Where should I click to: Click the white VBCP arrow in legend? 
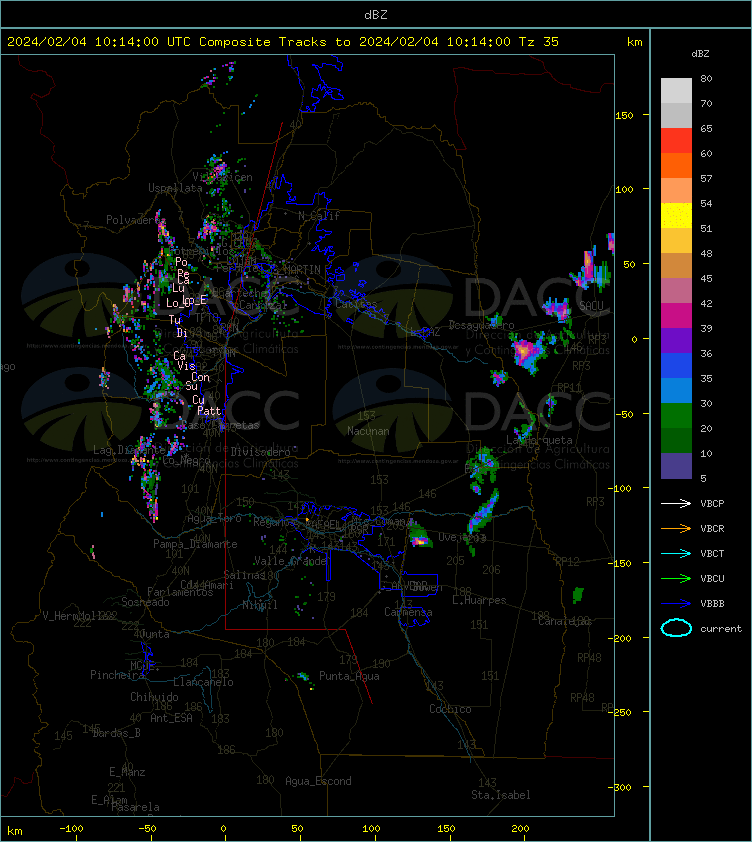click(x=676, y=504)
